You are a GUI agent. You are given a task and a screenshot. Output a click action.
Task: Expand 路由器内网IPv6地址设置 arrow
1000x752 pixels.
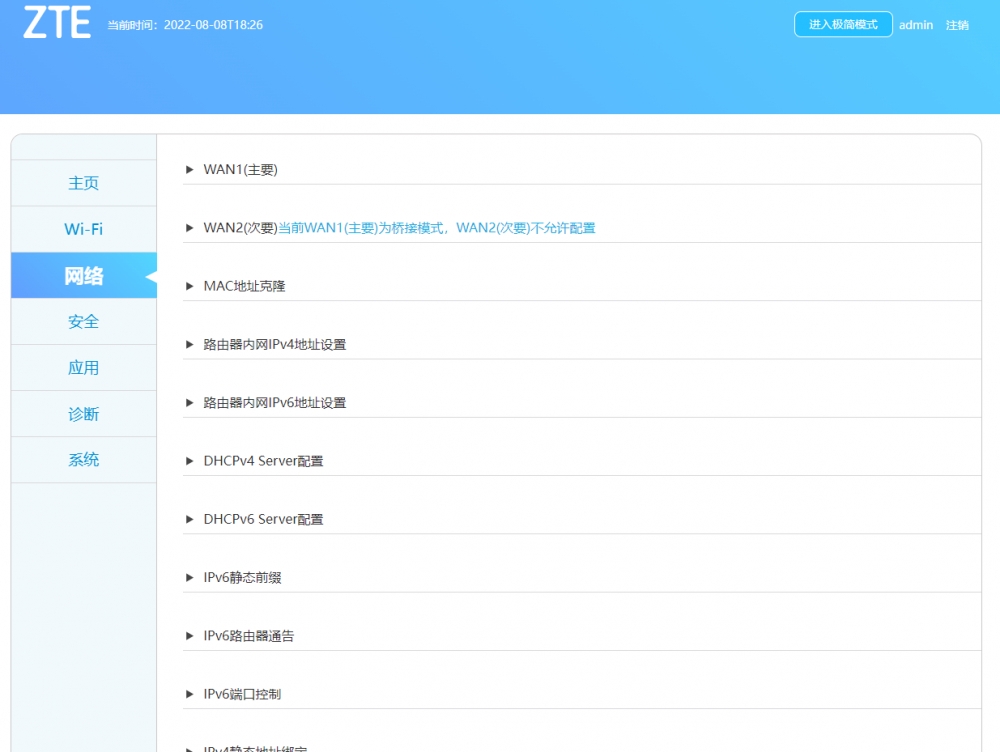189,402
